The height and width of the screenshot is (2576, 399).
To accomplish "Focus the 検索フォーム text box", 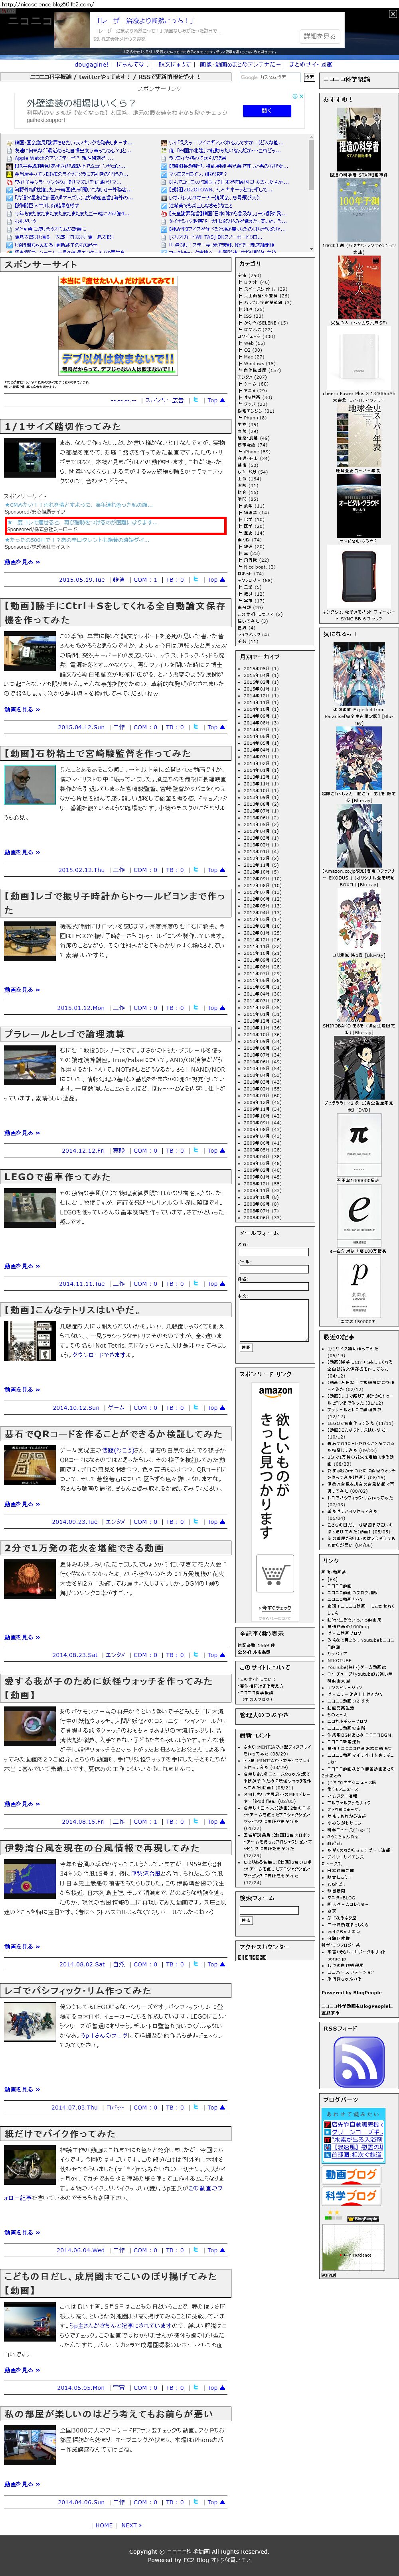I will click(269, 1910).
